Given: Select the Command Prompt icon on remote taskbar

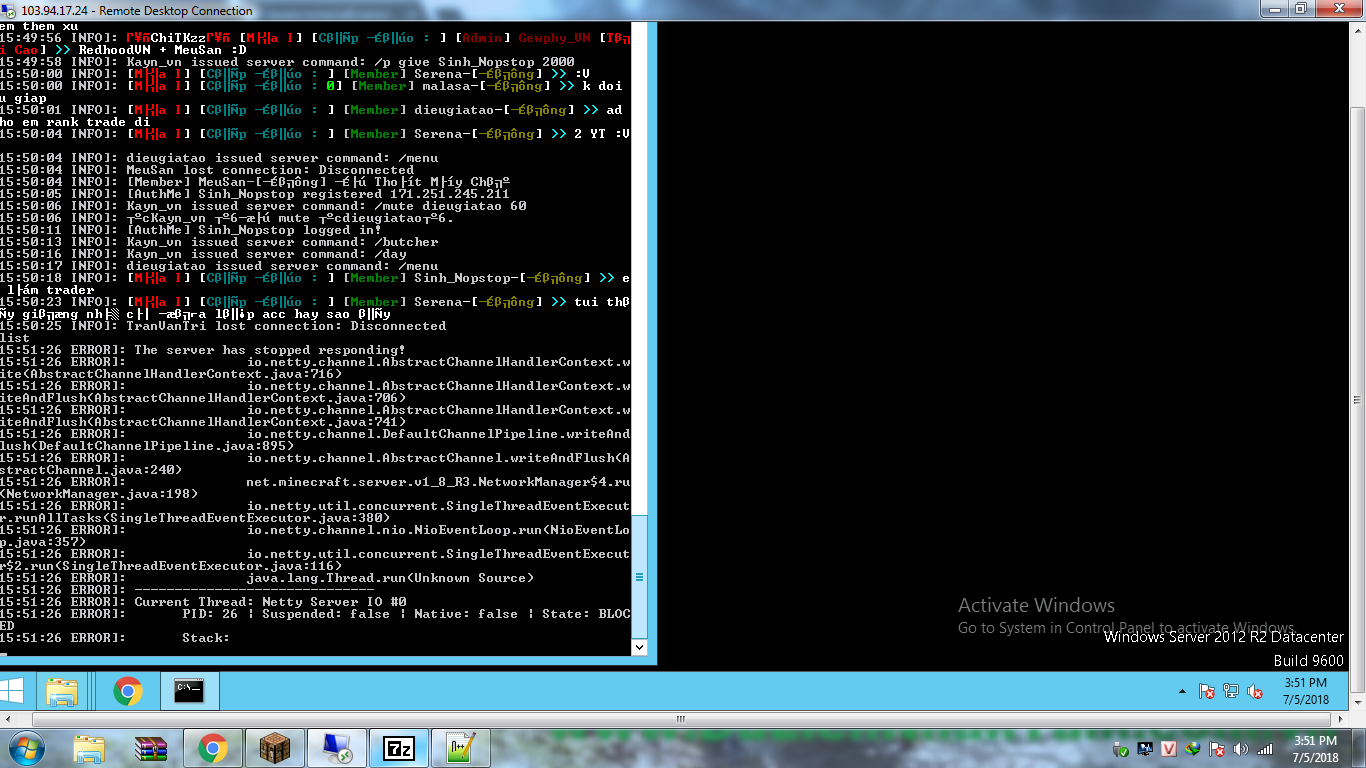Looking at the screenshot, I should point(189,691).
